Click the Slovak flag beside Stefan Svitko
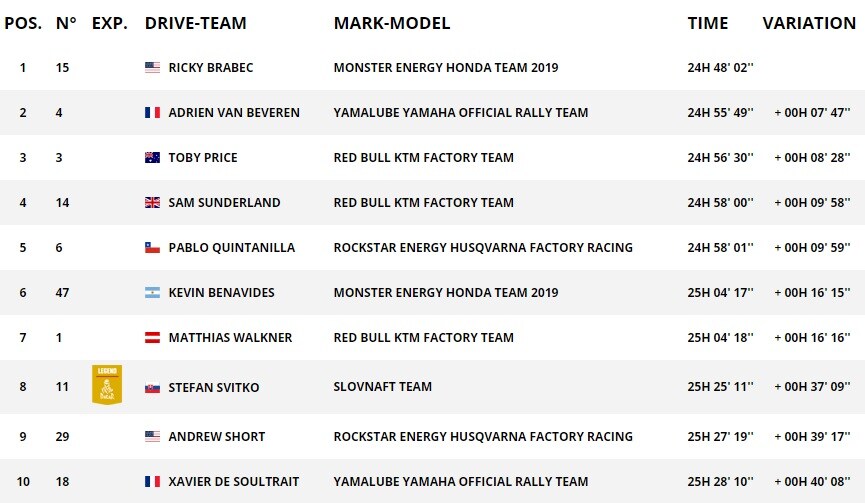Viewport: 865px width, 503px height. pyautogui.click(x=152, y=388)
